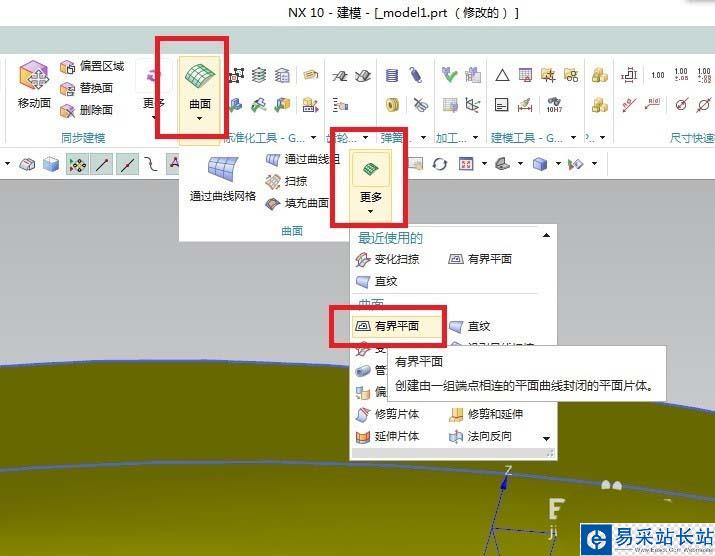715x556 pixels.
Task: Click the shaded blue cube rendering style icon
Action: point(540,164)
